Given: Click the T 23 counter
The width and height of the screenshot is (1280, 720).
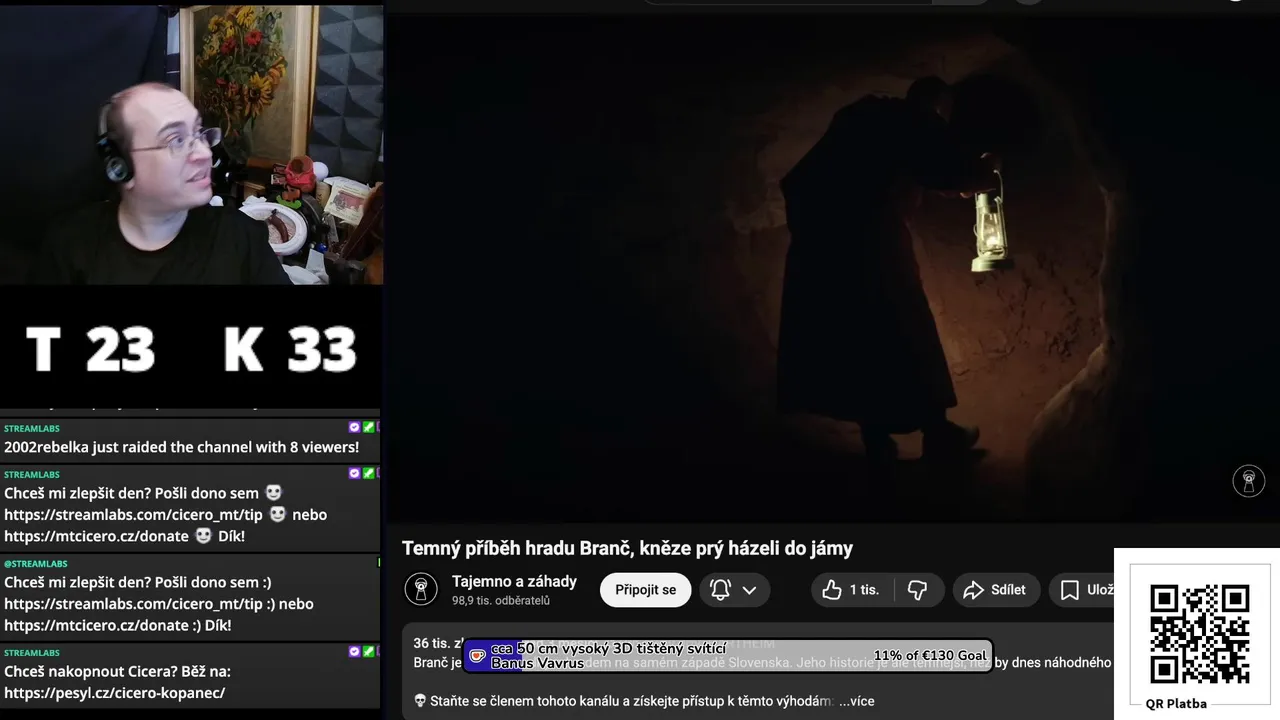Looking at the screenshot, I should pos(90,349).
